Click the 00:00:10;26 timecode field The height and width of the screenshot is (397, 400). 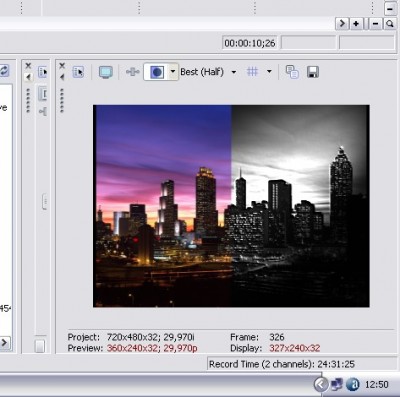tap(250, 43)
